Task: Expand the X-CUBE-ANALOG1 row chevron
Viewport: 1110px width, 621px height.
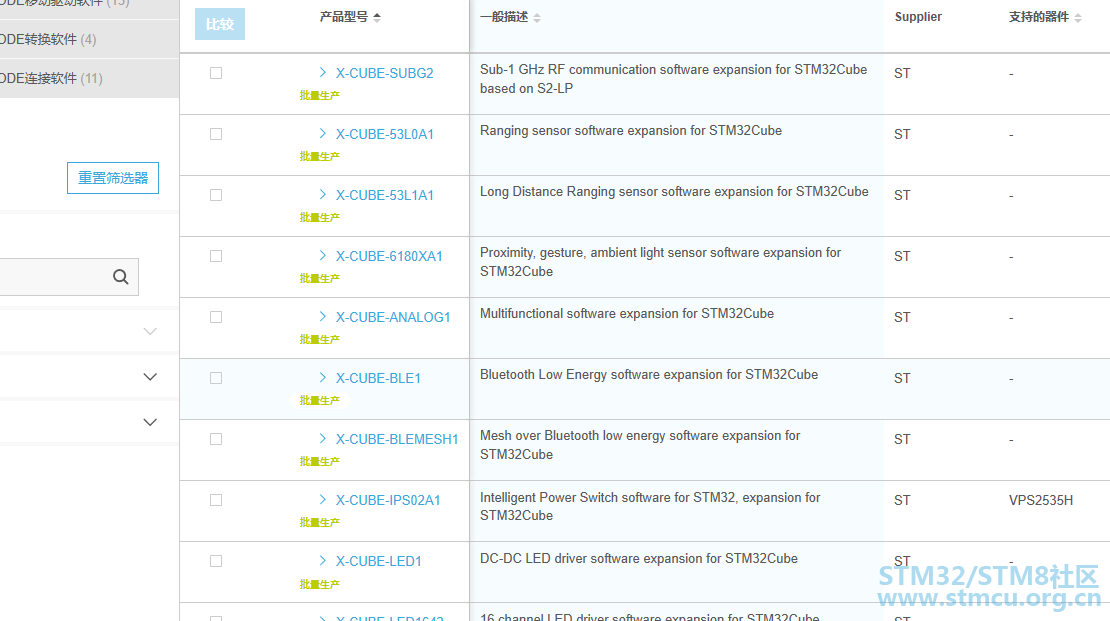Action: coord(323,316)
